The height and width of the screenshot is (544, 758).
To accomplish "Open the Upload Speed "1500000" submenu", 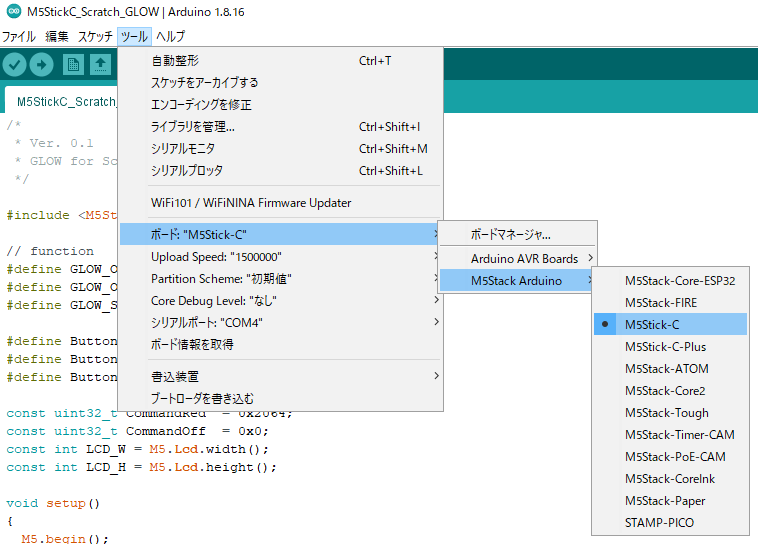I will (281, 257).
